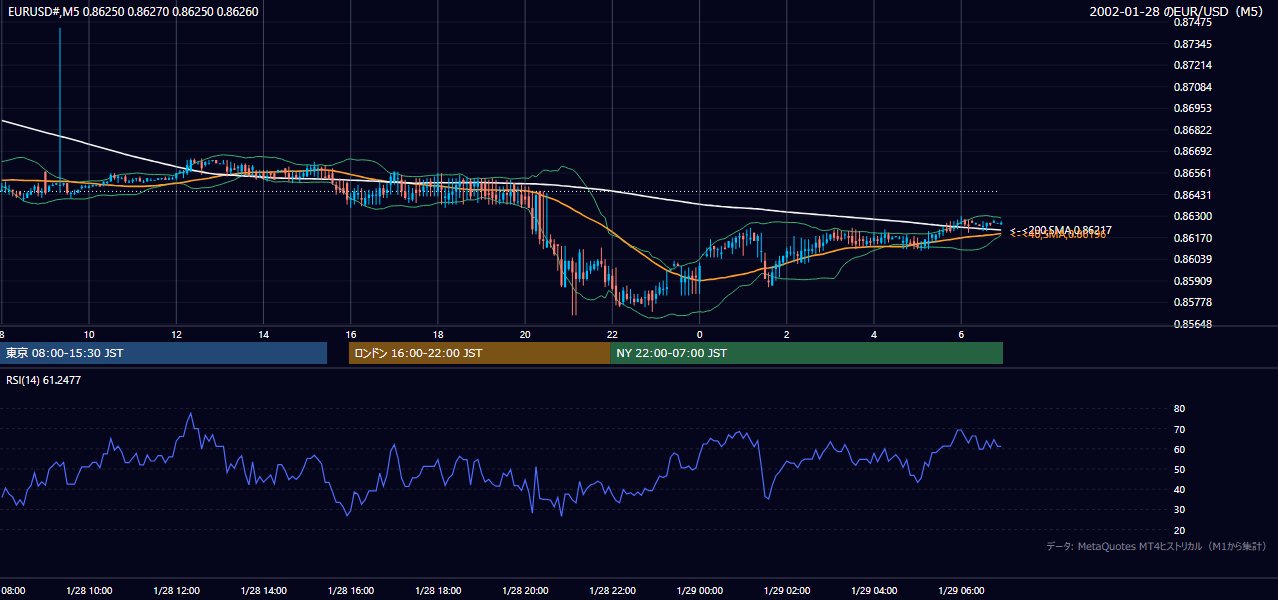
Task: Click hour label 12 under price chart
Action: (176, 334)
